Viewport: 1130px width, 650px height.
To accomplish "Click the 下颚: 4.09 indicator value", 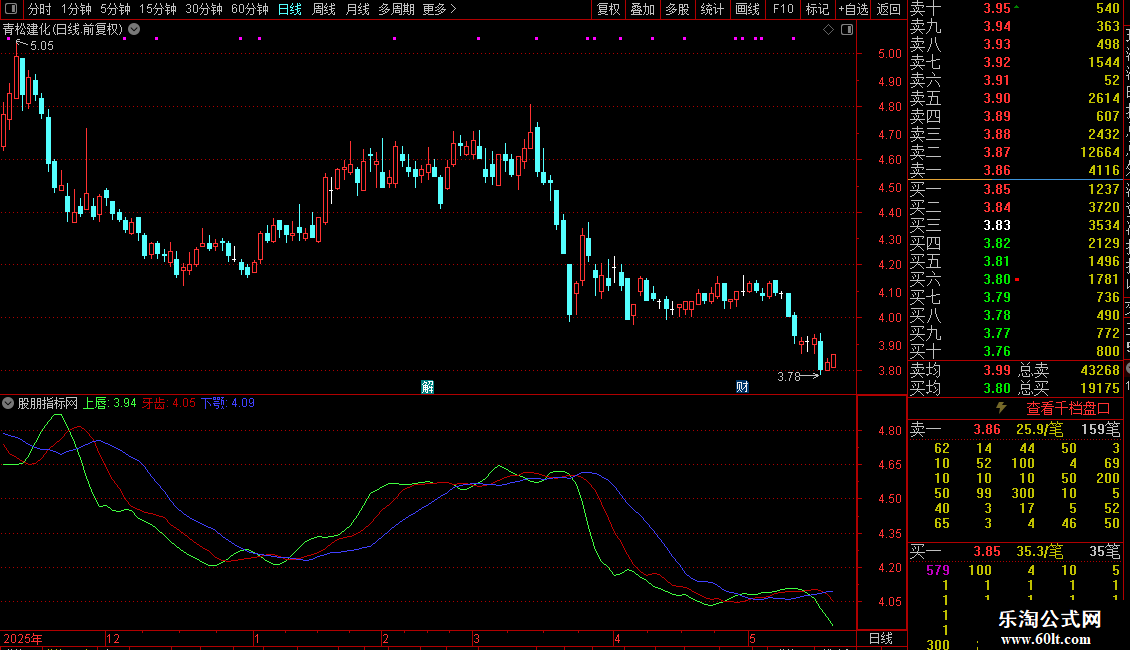I will [x=228, y=403].
